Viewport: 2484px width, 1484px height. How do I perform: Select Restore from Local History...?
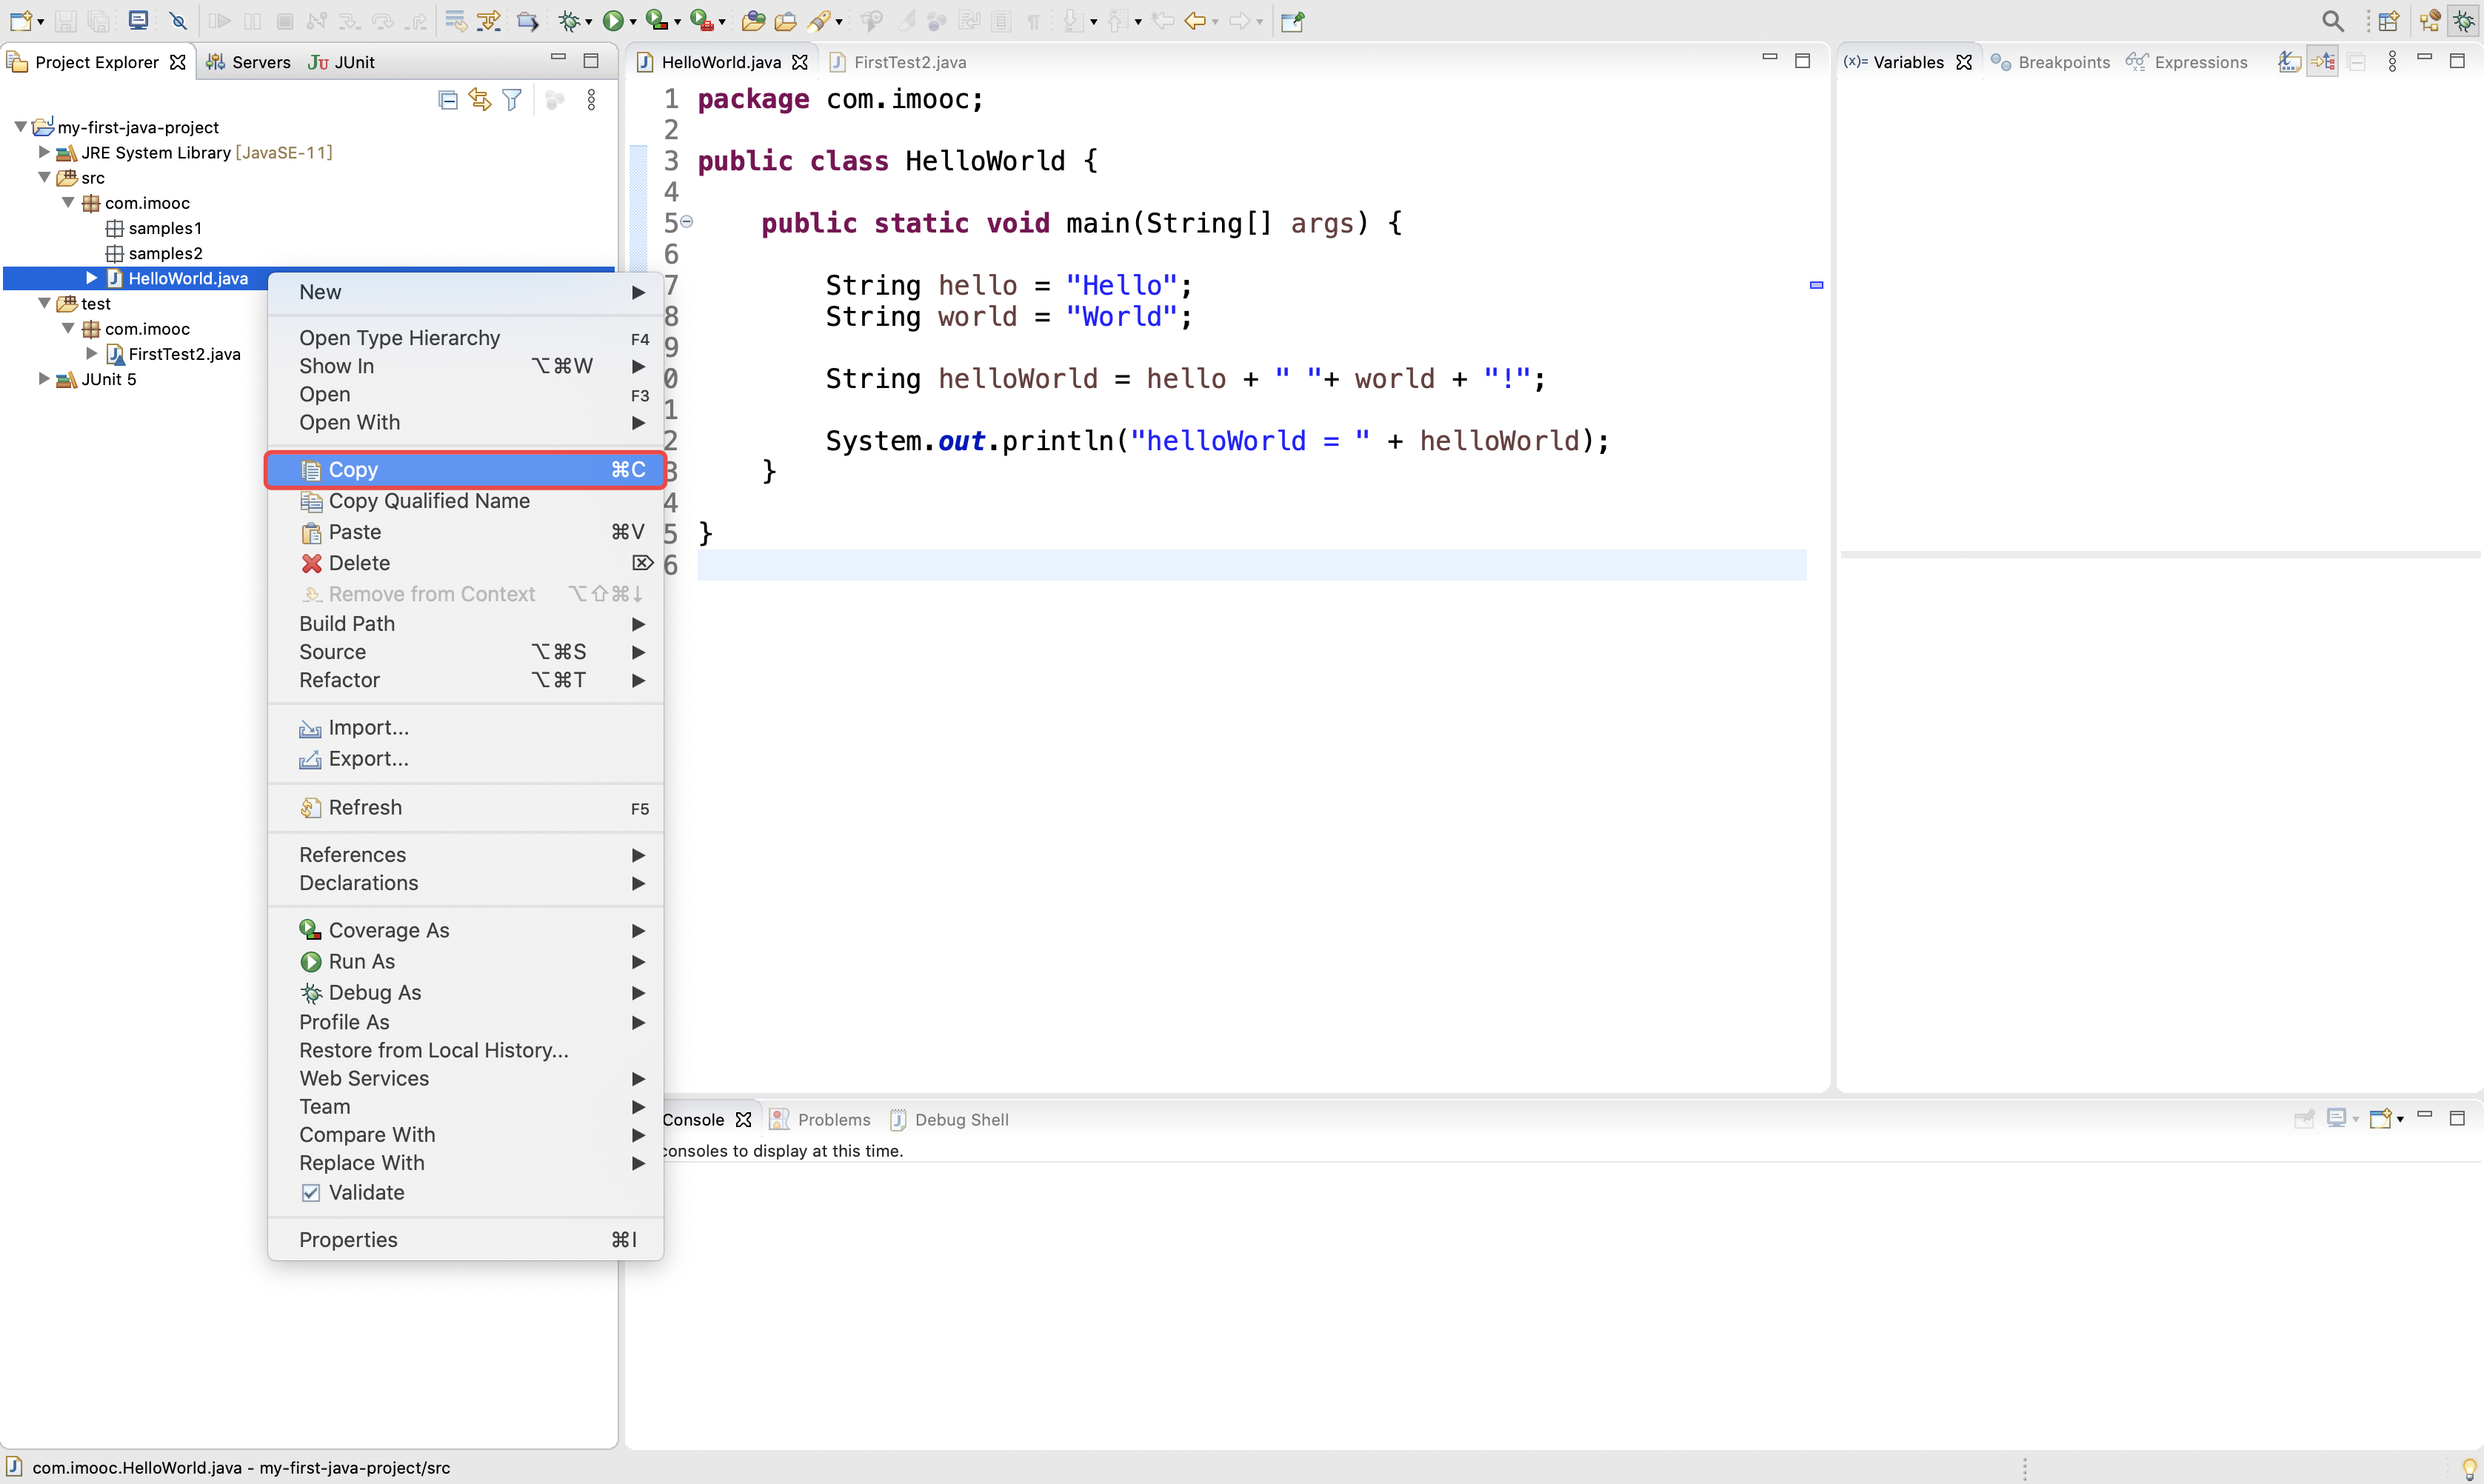[466, 1050]
